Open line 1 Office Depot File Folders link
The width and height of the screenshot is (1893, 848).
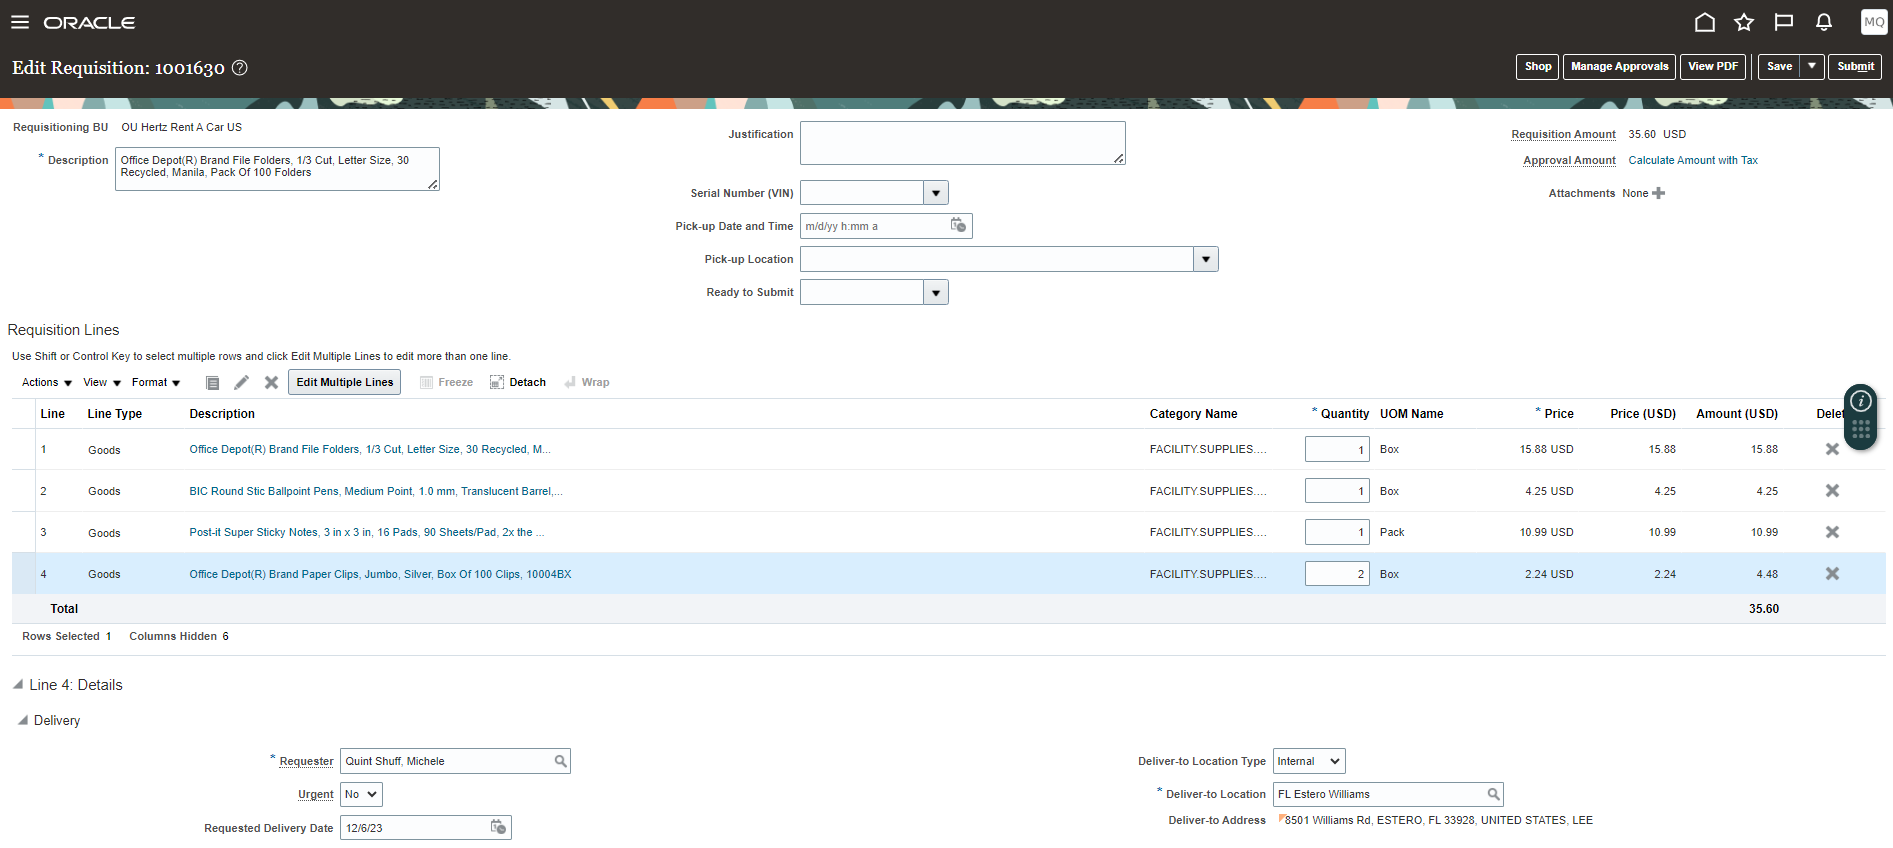click(370, 449)
